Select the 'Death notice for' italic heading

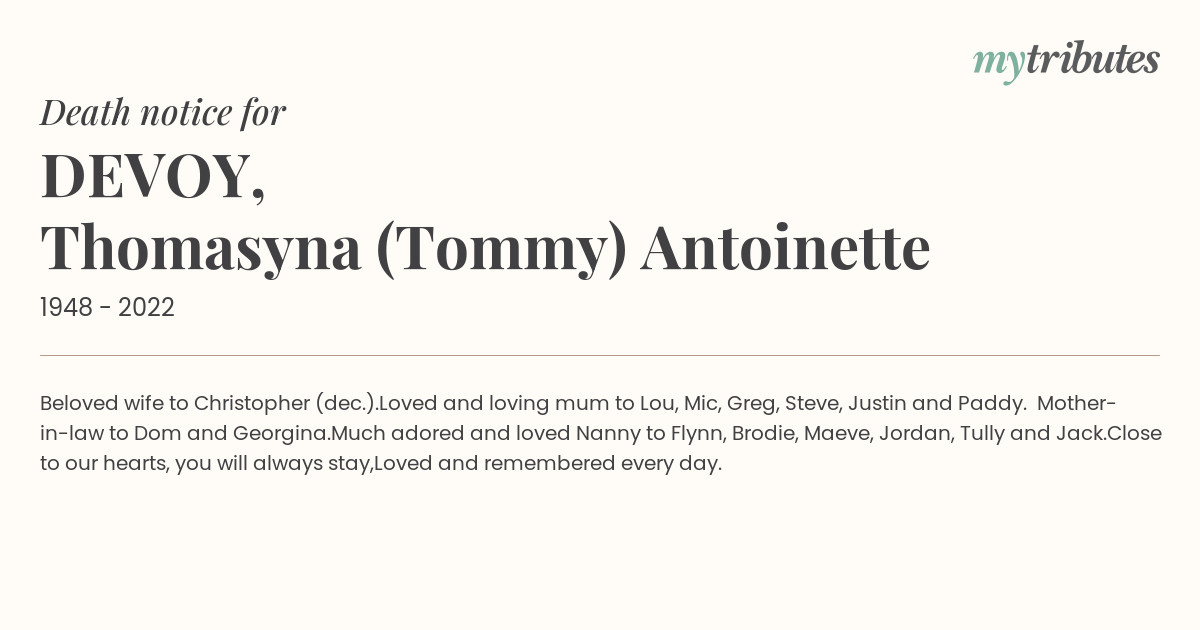pos(163,113)
